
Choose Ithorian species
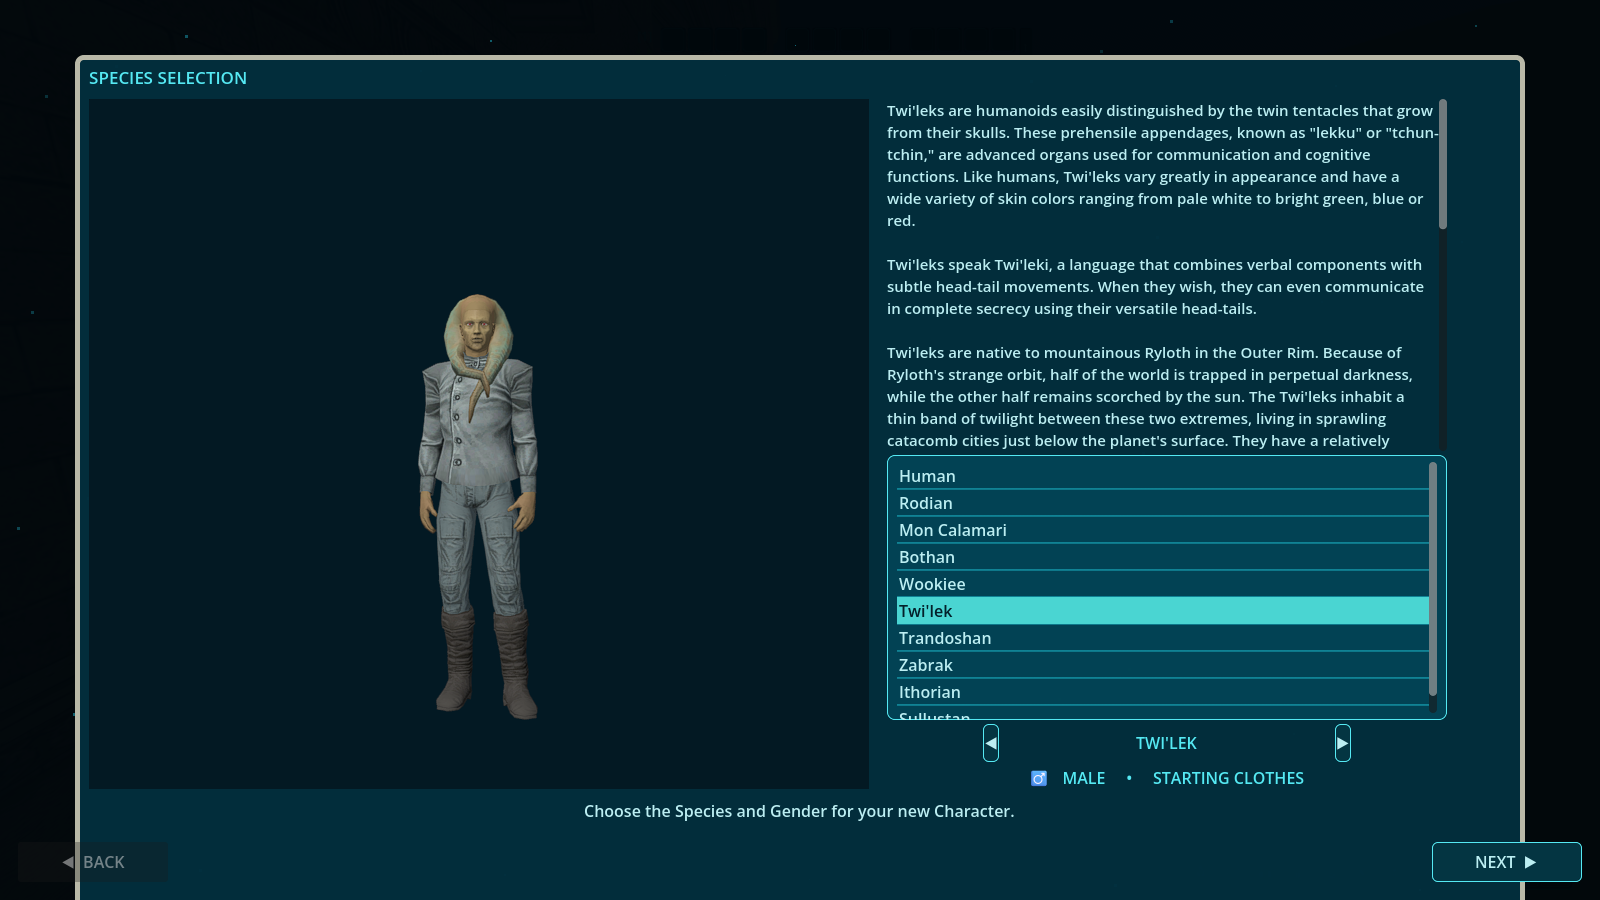pos(1162,692)
